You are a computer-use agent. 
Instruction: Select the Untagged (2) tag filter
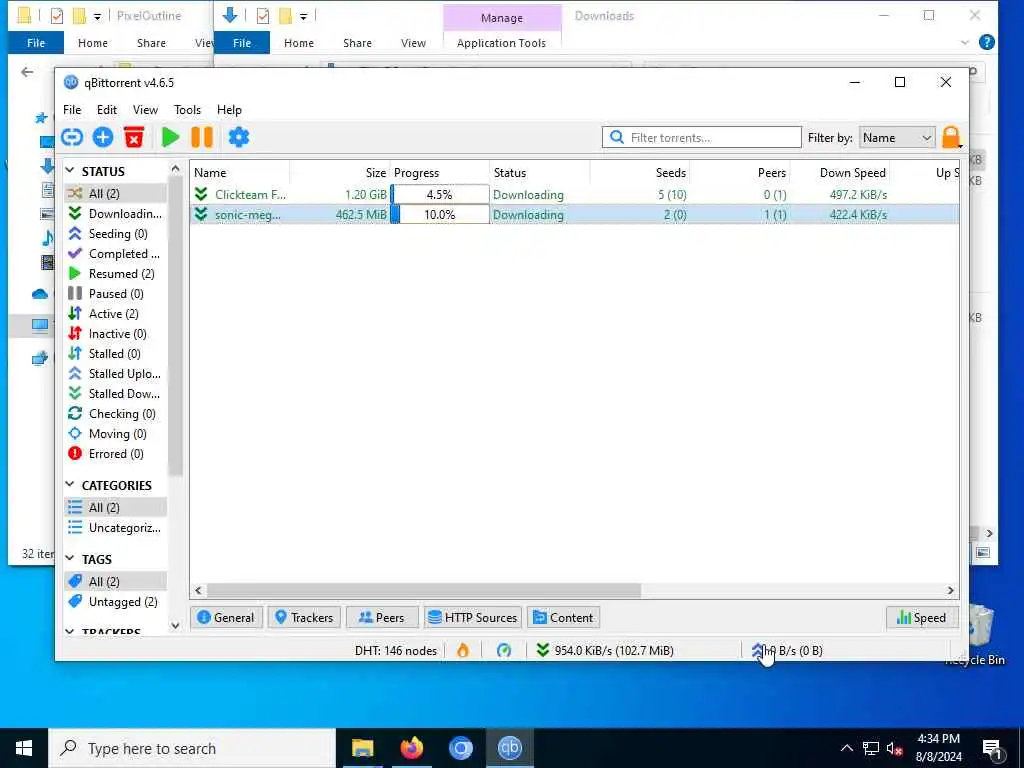(x=114, y=602)
